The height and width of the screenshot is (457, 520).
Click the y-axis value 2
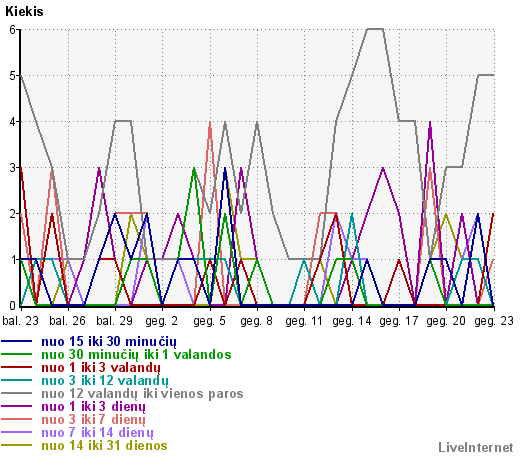coord(12,214)
